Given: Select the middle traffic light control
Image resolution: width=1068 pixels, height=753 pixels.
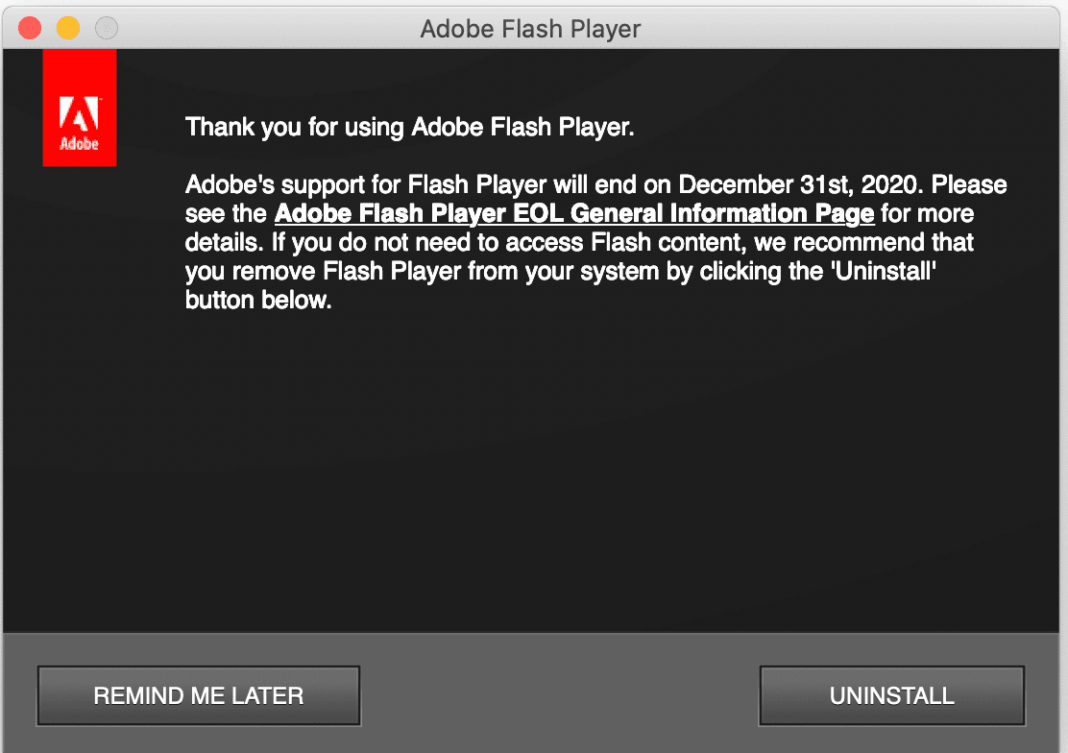Looking at the screenshot, I should [67, 28].
